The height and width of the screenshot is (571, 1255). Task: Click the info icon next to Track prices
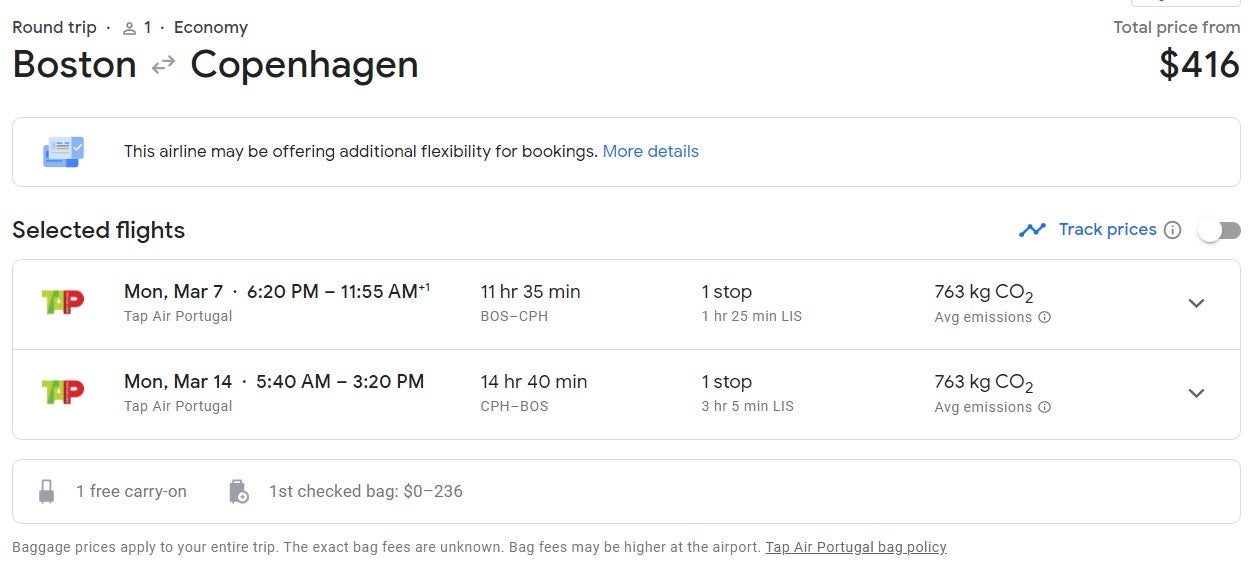click(1173, 230)
